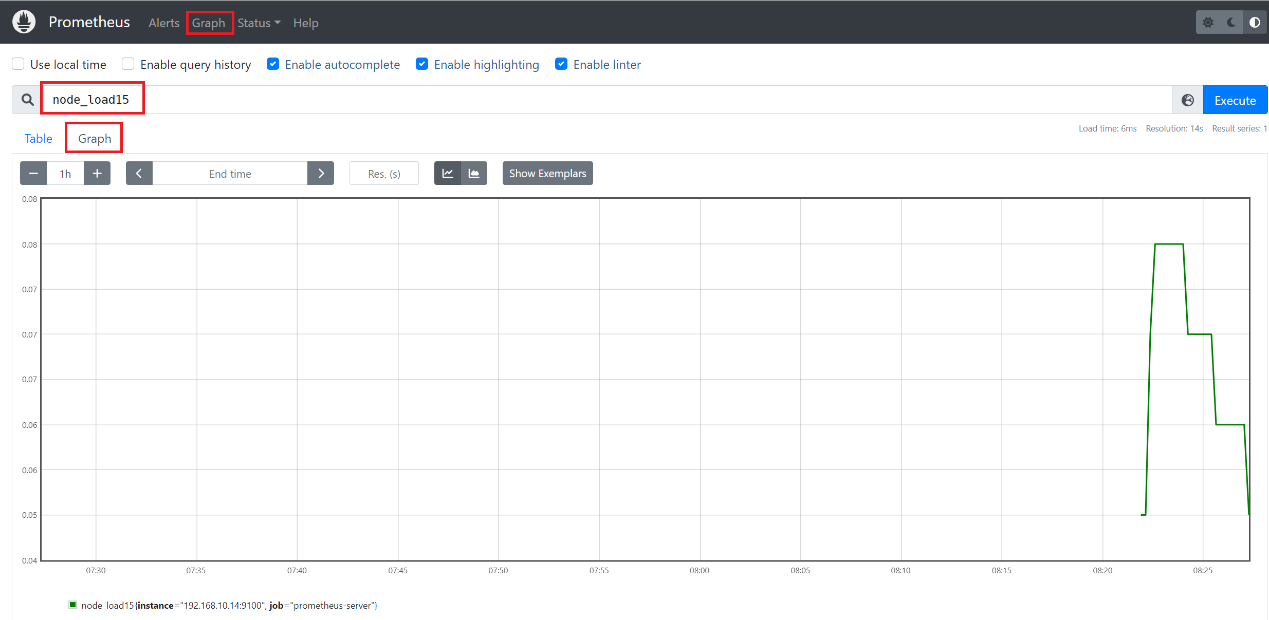Disable the Enable autocomplete checkbox
Image resolution: width=1269 pixels, height=620 pixels.
[x=273, y=64]
